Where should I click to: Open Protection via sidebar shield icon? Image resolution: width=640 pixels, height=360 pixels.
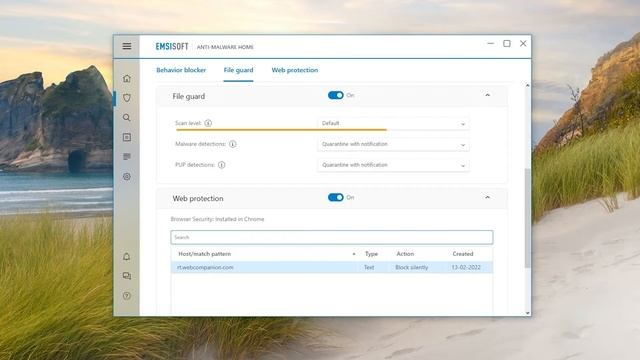127,98
